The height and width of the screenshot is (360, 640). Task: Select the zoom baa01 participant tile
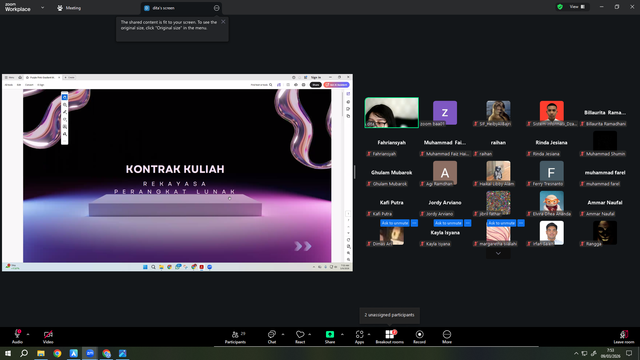[x=445, y=113]
